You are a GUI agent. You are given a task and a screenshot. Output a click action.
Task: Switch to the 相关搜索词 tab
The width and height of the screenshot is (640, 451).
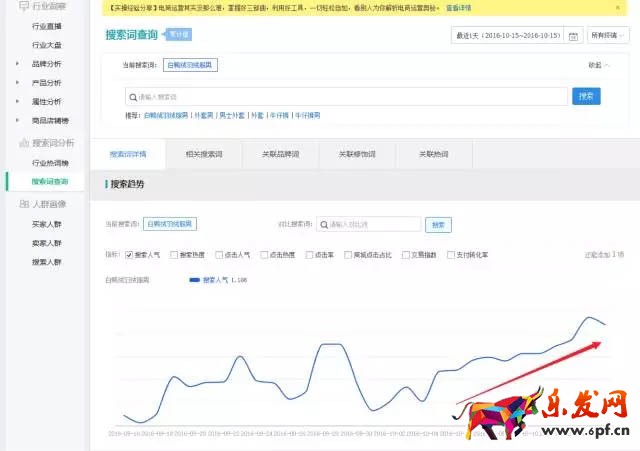[x=203, y=155]
